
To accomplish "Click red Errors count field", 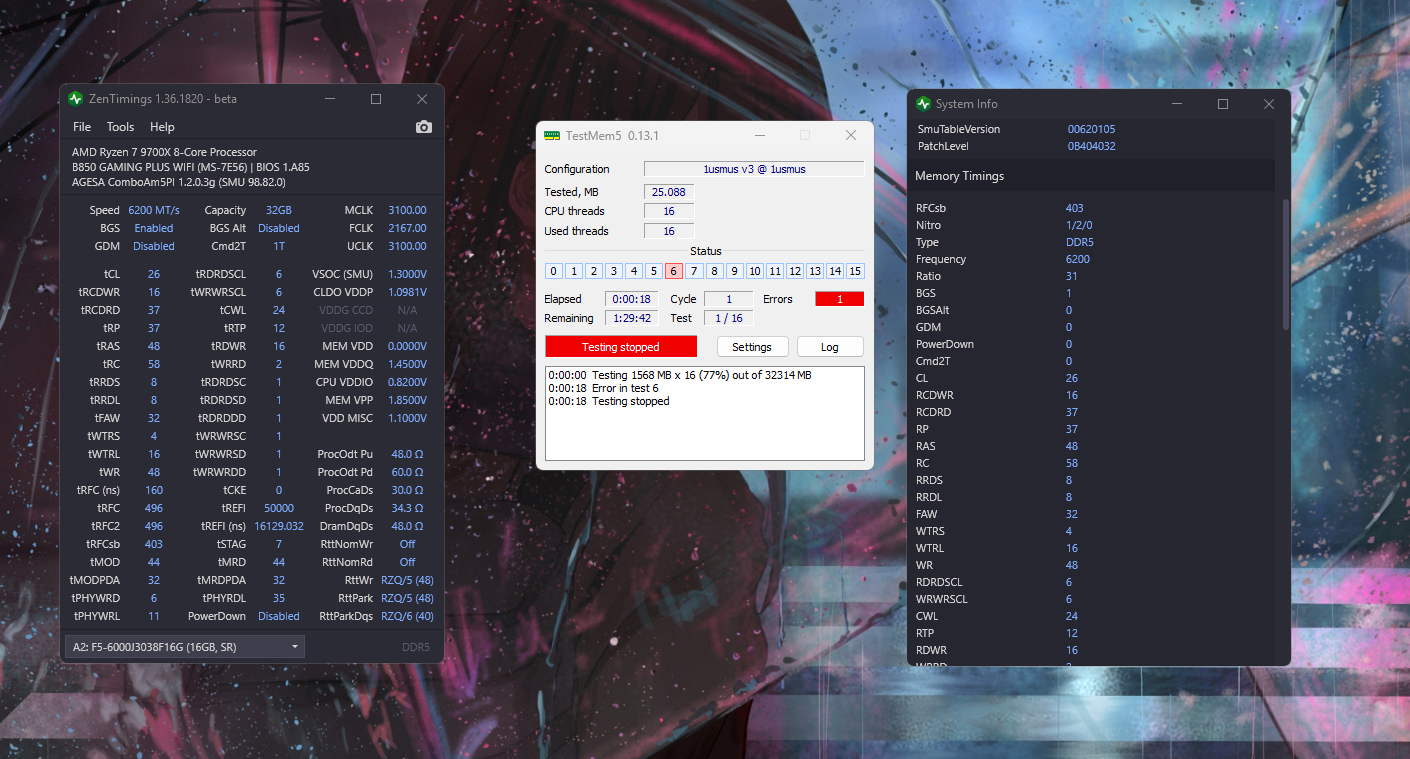I will click(840, 299).
